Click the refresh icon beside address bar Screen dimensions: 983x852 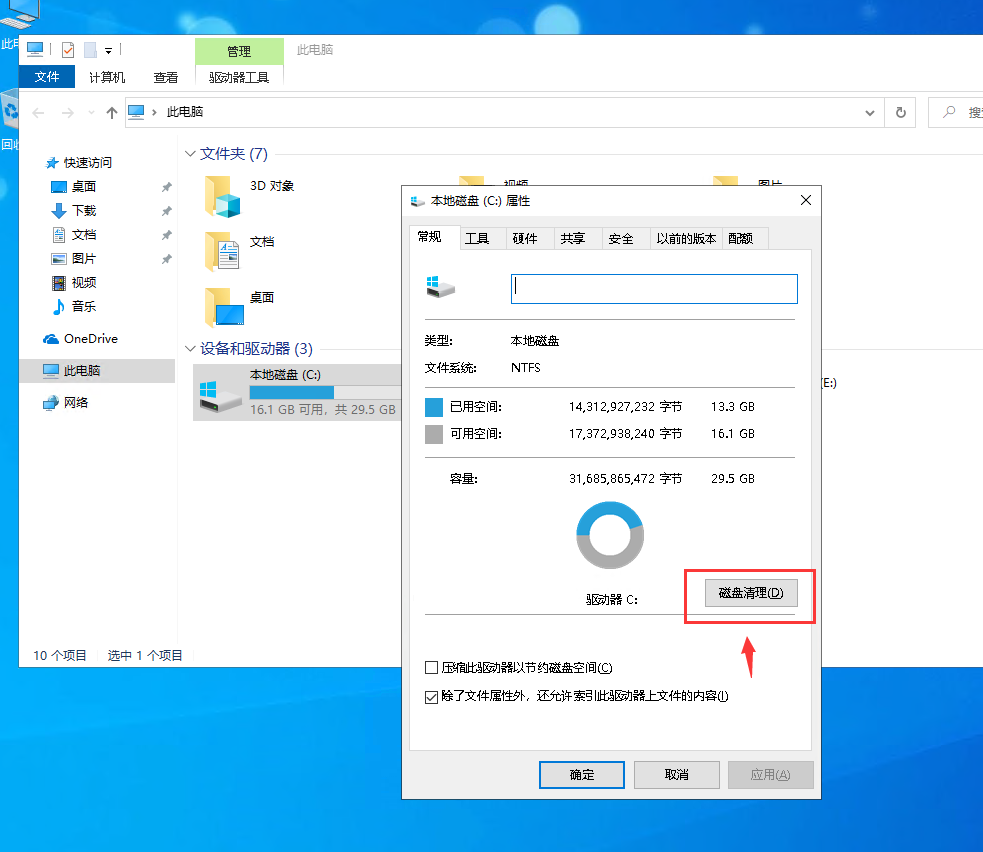point(900,113)
